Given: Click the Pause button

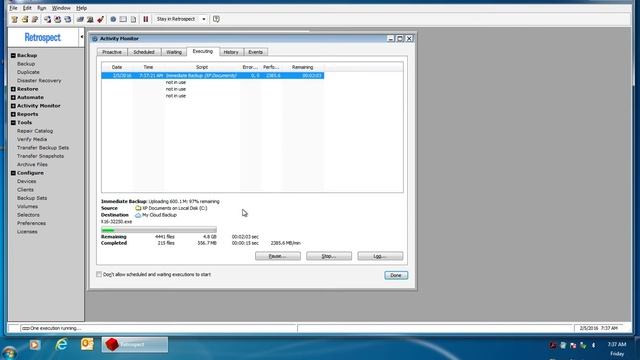Looking at the screenshot, I should tap(278, 256).
